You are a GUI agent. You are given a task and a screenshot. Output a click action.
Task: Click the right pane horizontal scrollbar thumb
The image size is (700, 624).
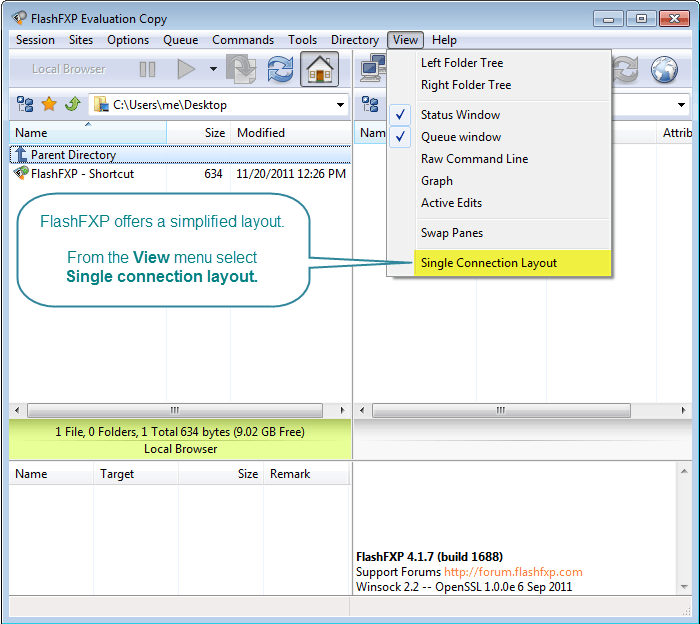point(501,410)
